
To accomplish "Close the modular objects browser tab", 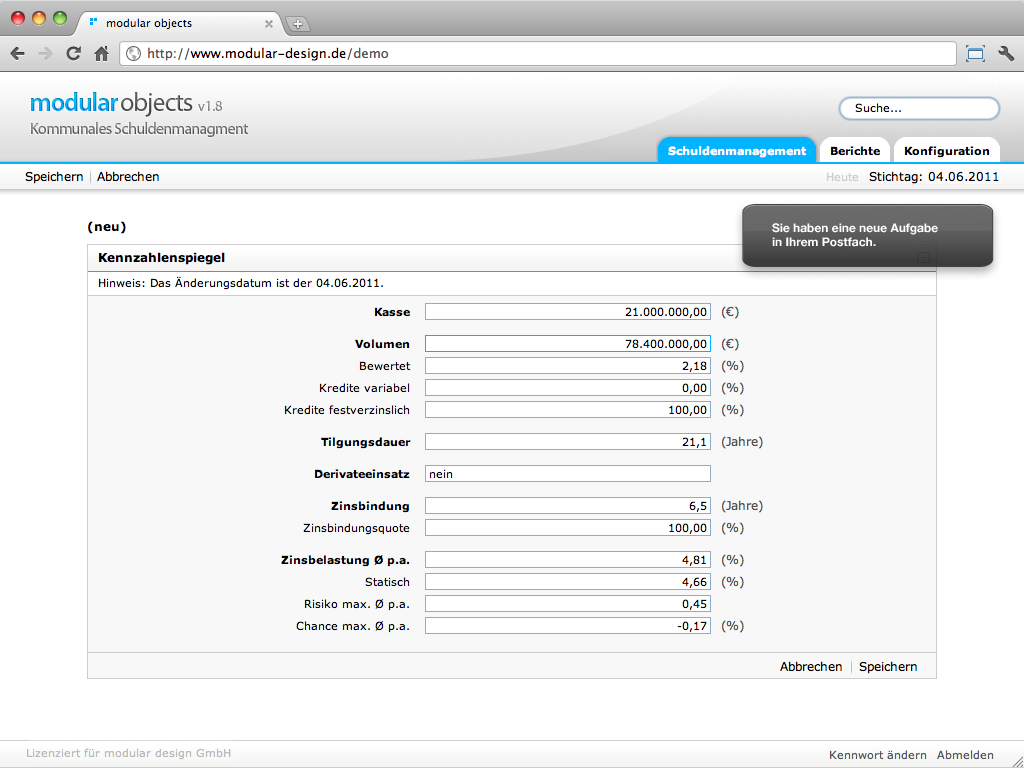I will 268,24.
